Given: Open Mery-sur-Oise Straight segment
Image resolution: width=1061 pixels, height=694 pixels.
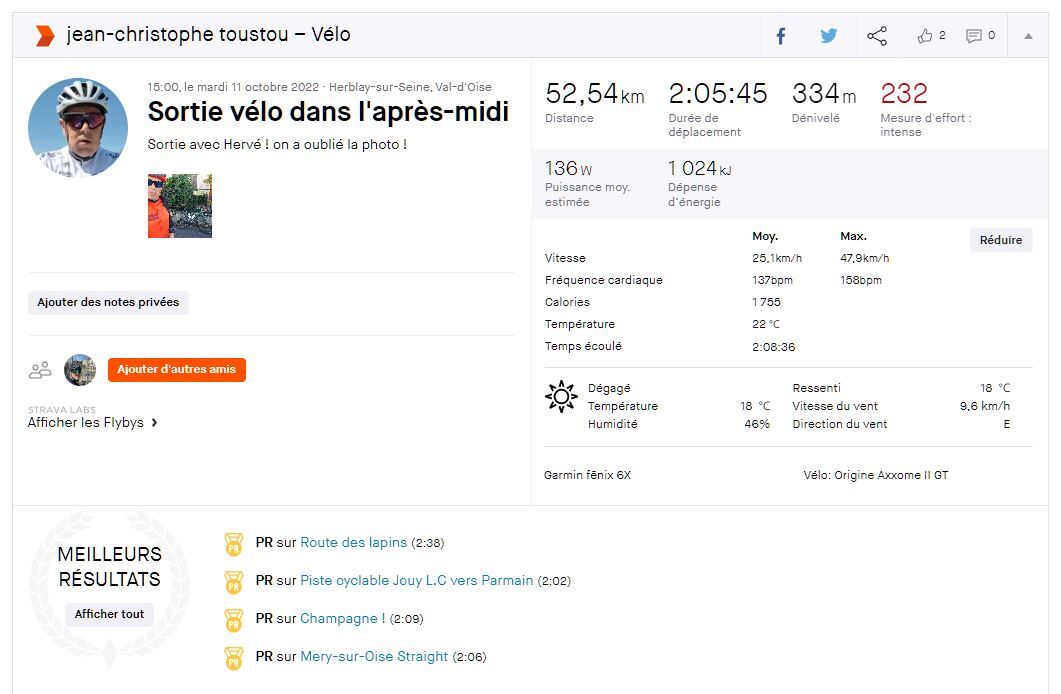Looking at the screenshot, I should coord(374,657).
